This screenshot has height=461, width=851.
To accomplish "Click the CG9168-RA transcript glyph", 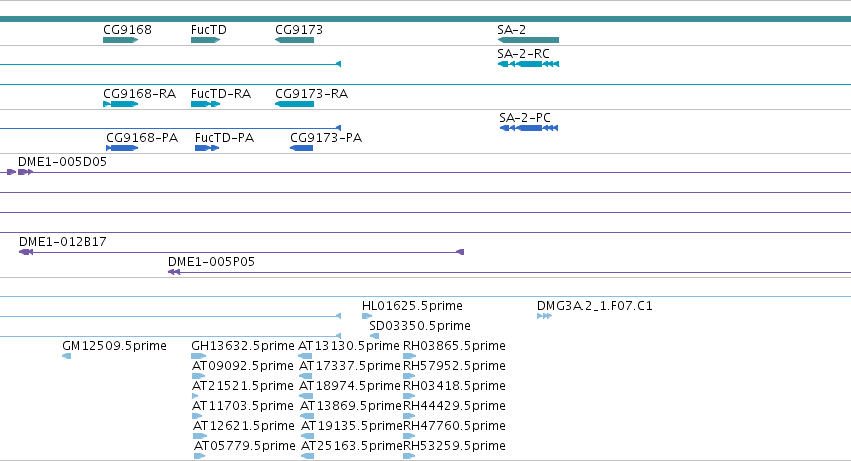I will coord(120,104).
